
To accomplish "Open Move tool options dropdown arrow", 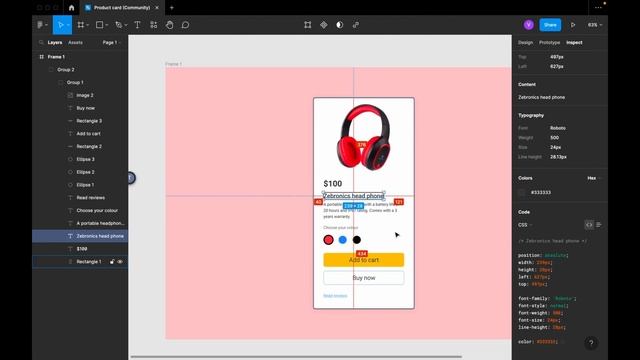I will [68, 25].
